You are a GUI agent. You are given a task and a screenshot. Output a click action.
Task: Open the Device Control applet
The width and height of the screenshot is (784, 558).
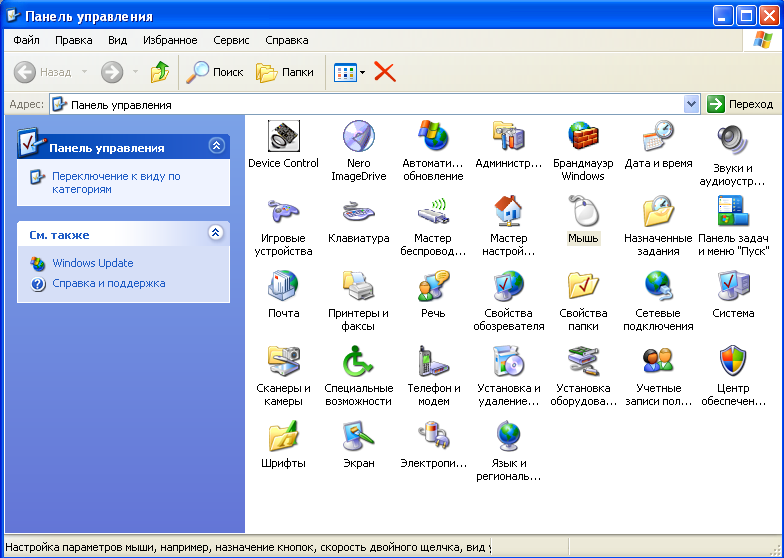pyautogui.click(x=284, y=136)
